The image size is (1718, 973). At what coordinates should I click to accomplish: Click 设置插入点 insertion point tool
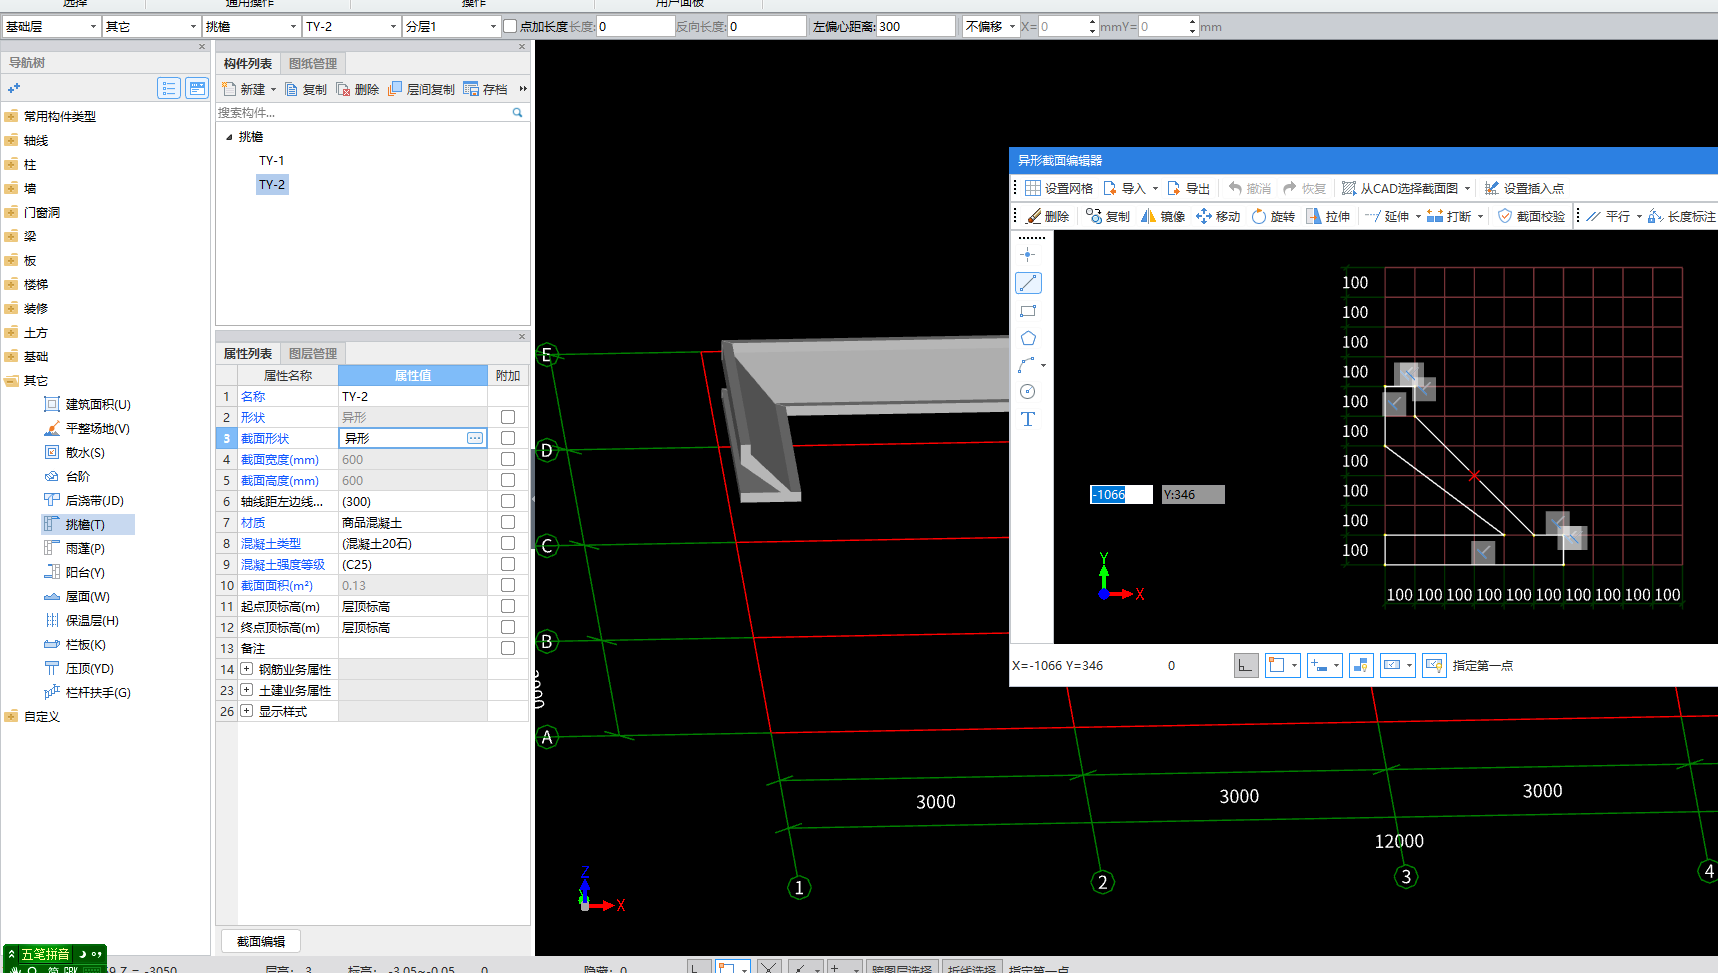click(x=1524, y=188)
